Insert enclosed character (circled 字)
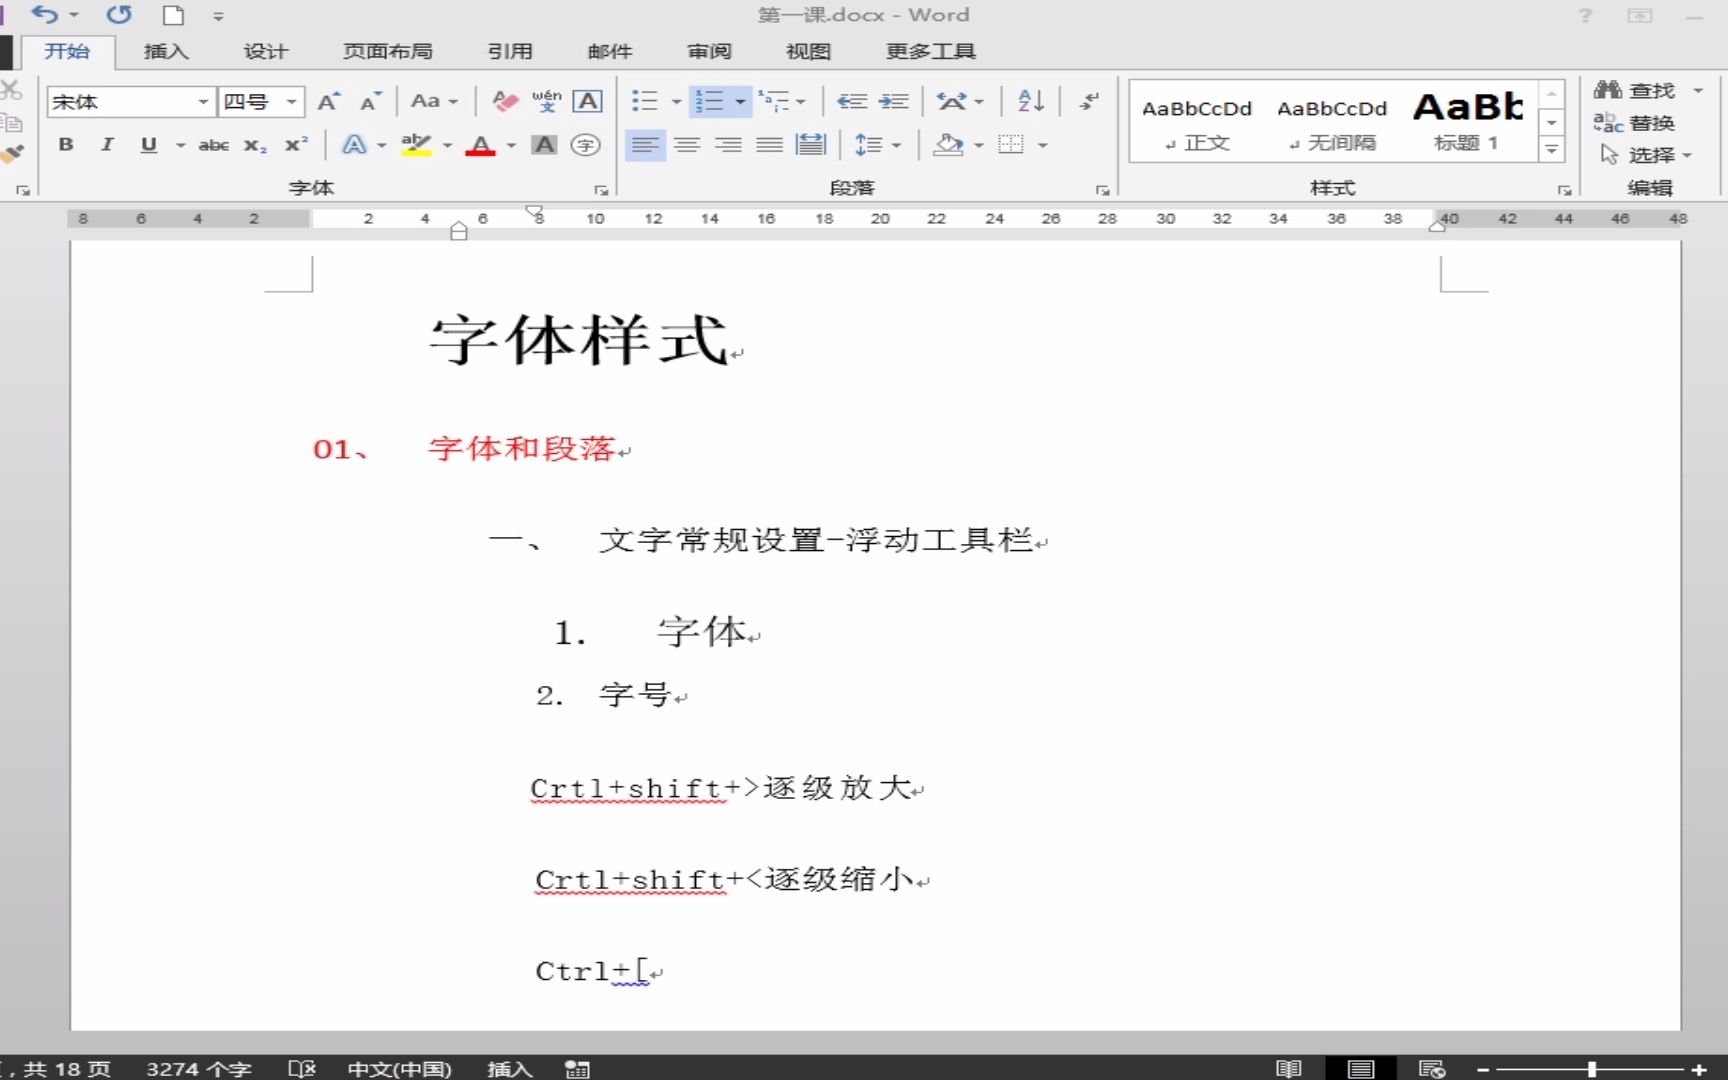1728x1080 pixels. click(x=585, y=145)
